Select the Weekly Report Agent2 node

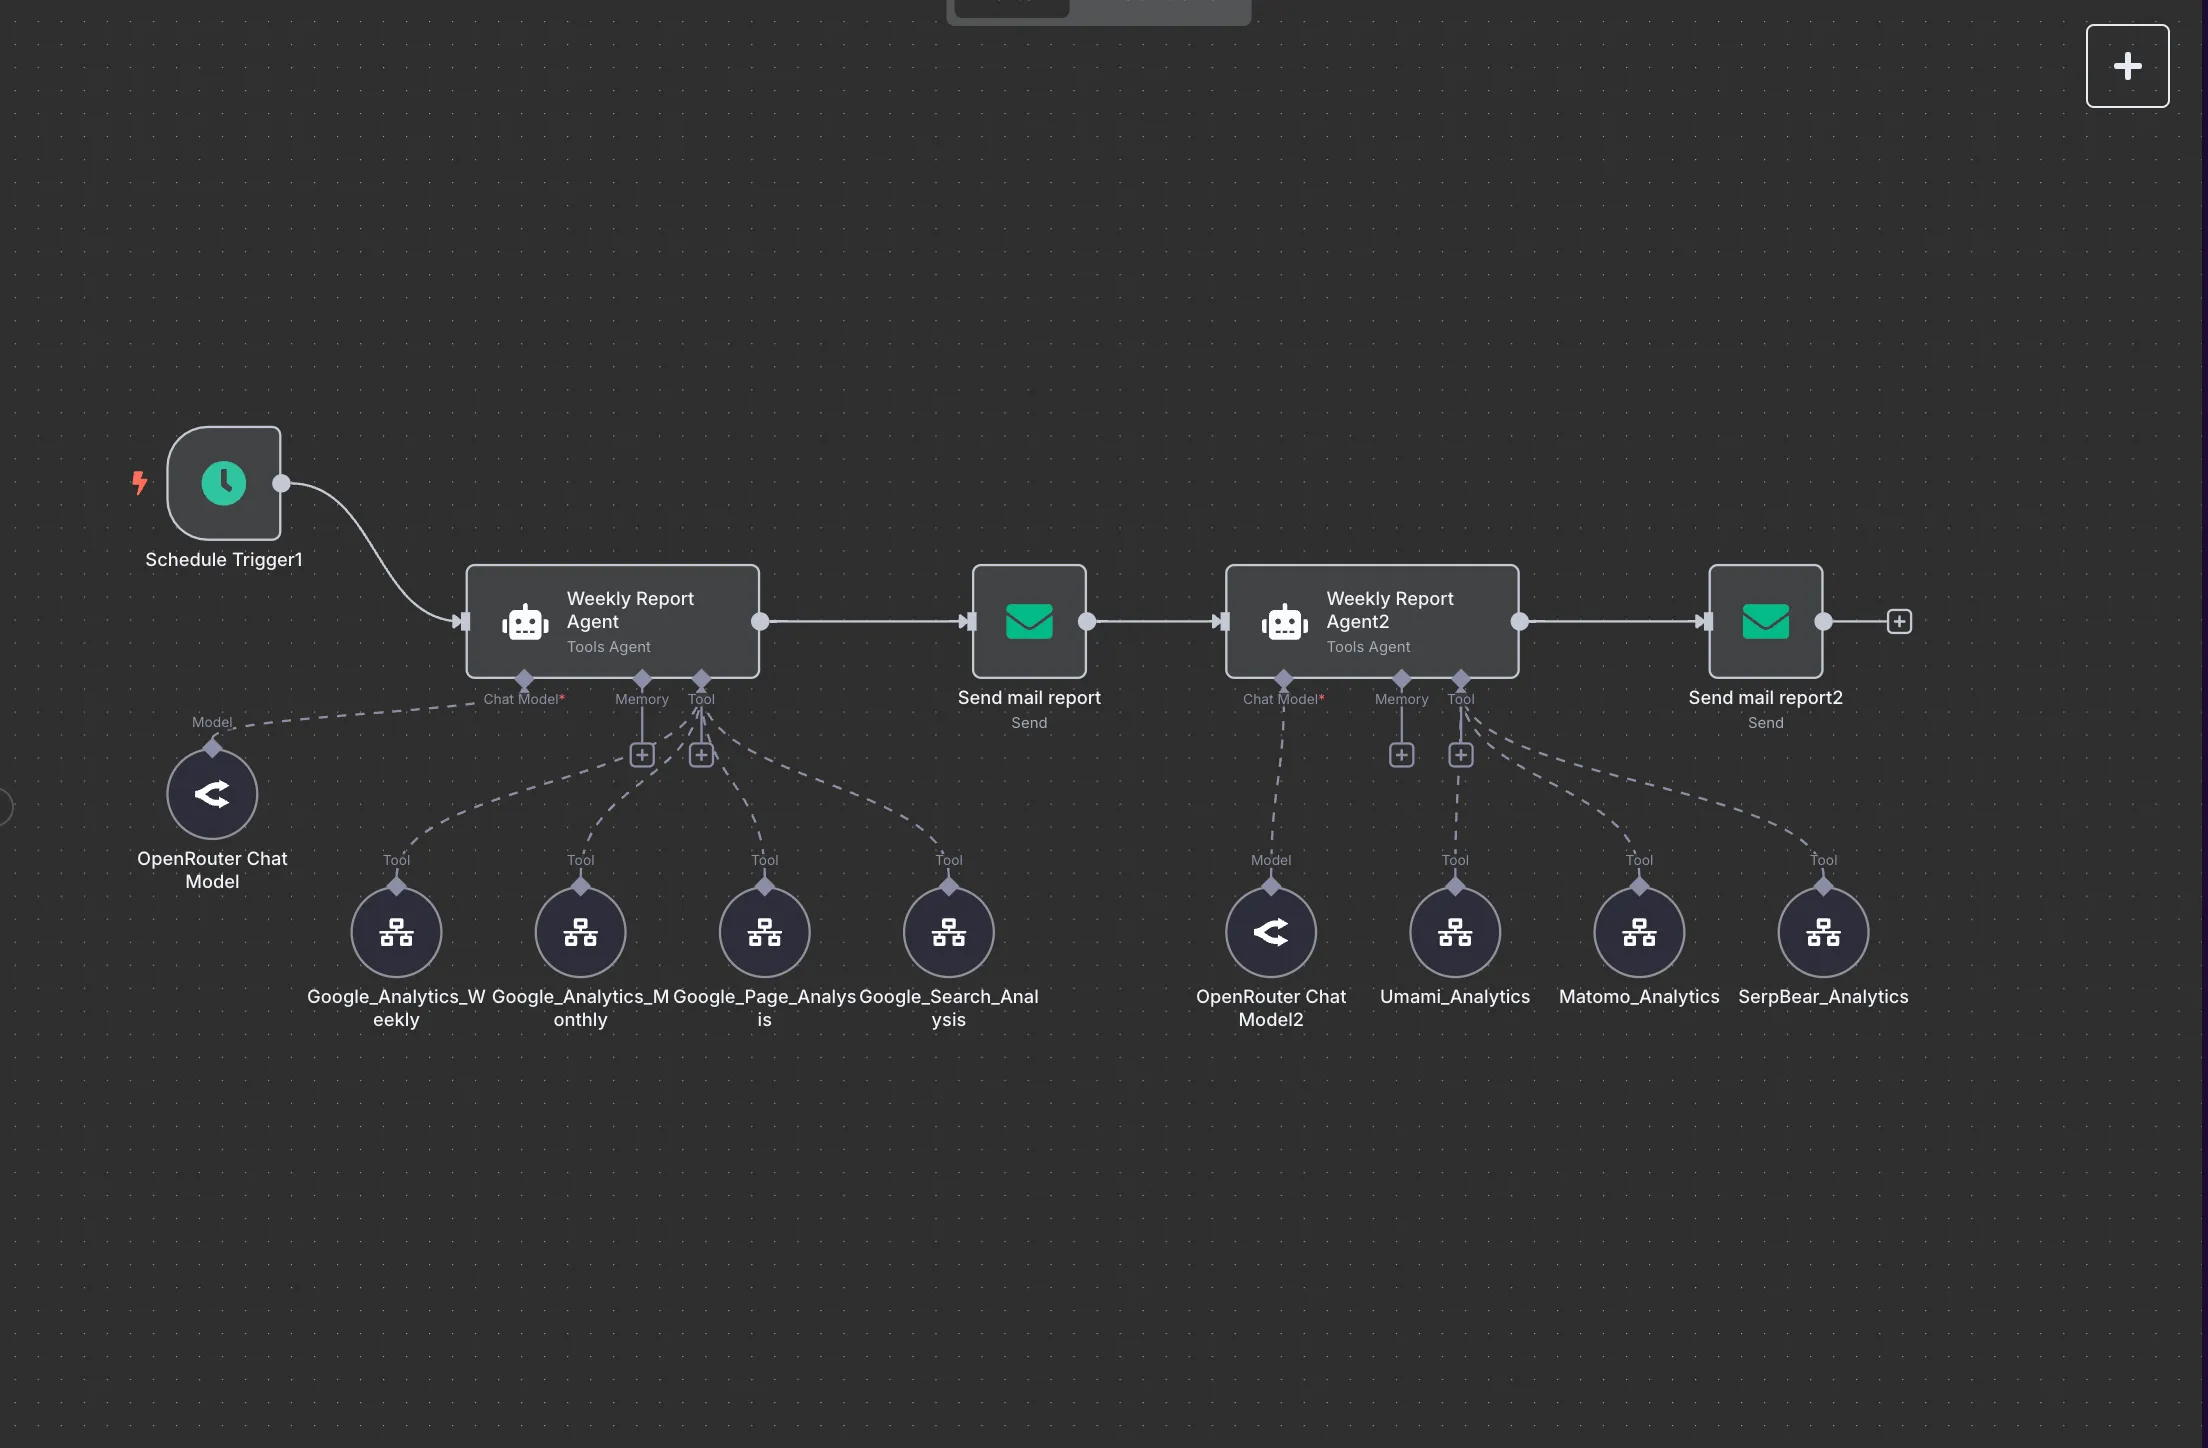(1371, 621)
